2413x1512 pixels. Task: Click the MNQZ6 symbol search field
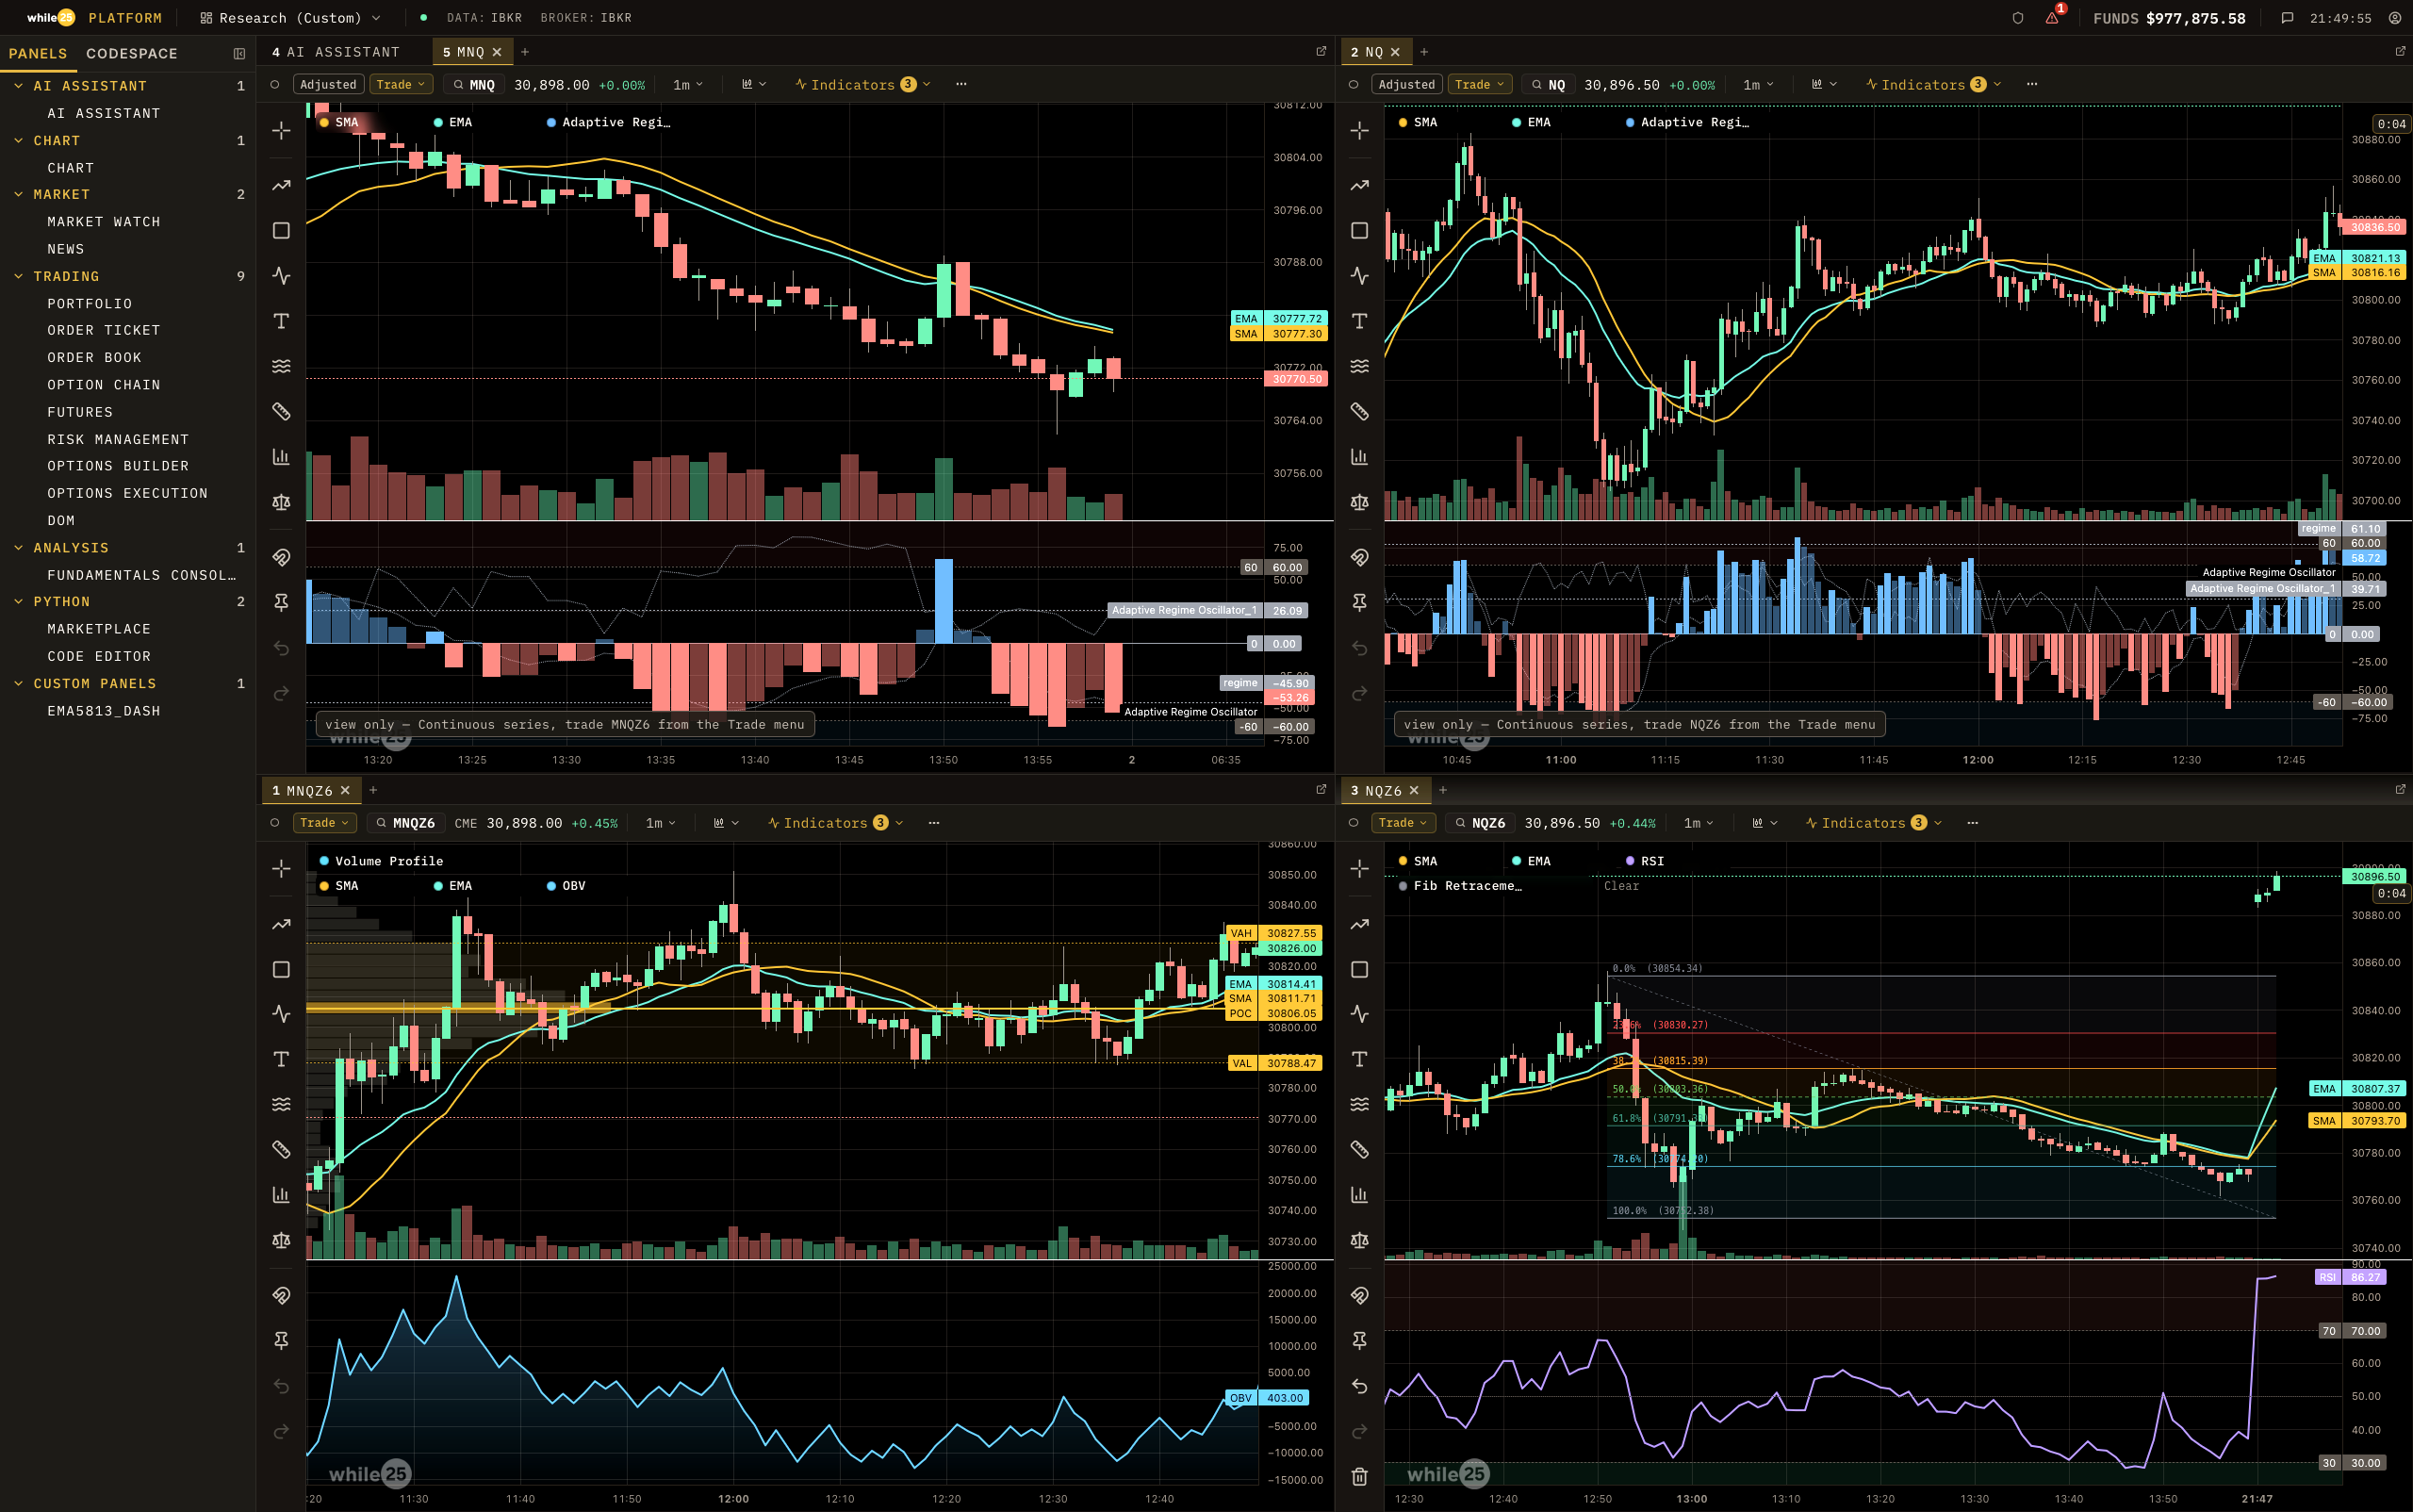[406, 823]
